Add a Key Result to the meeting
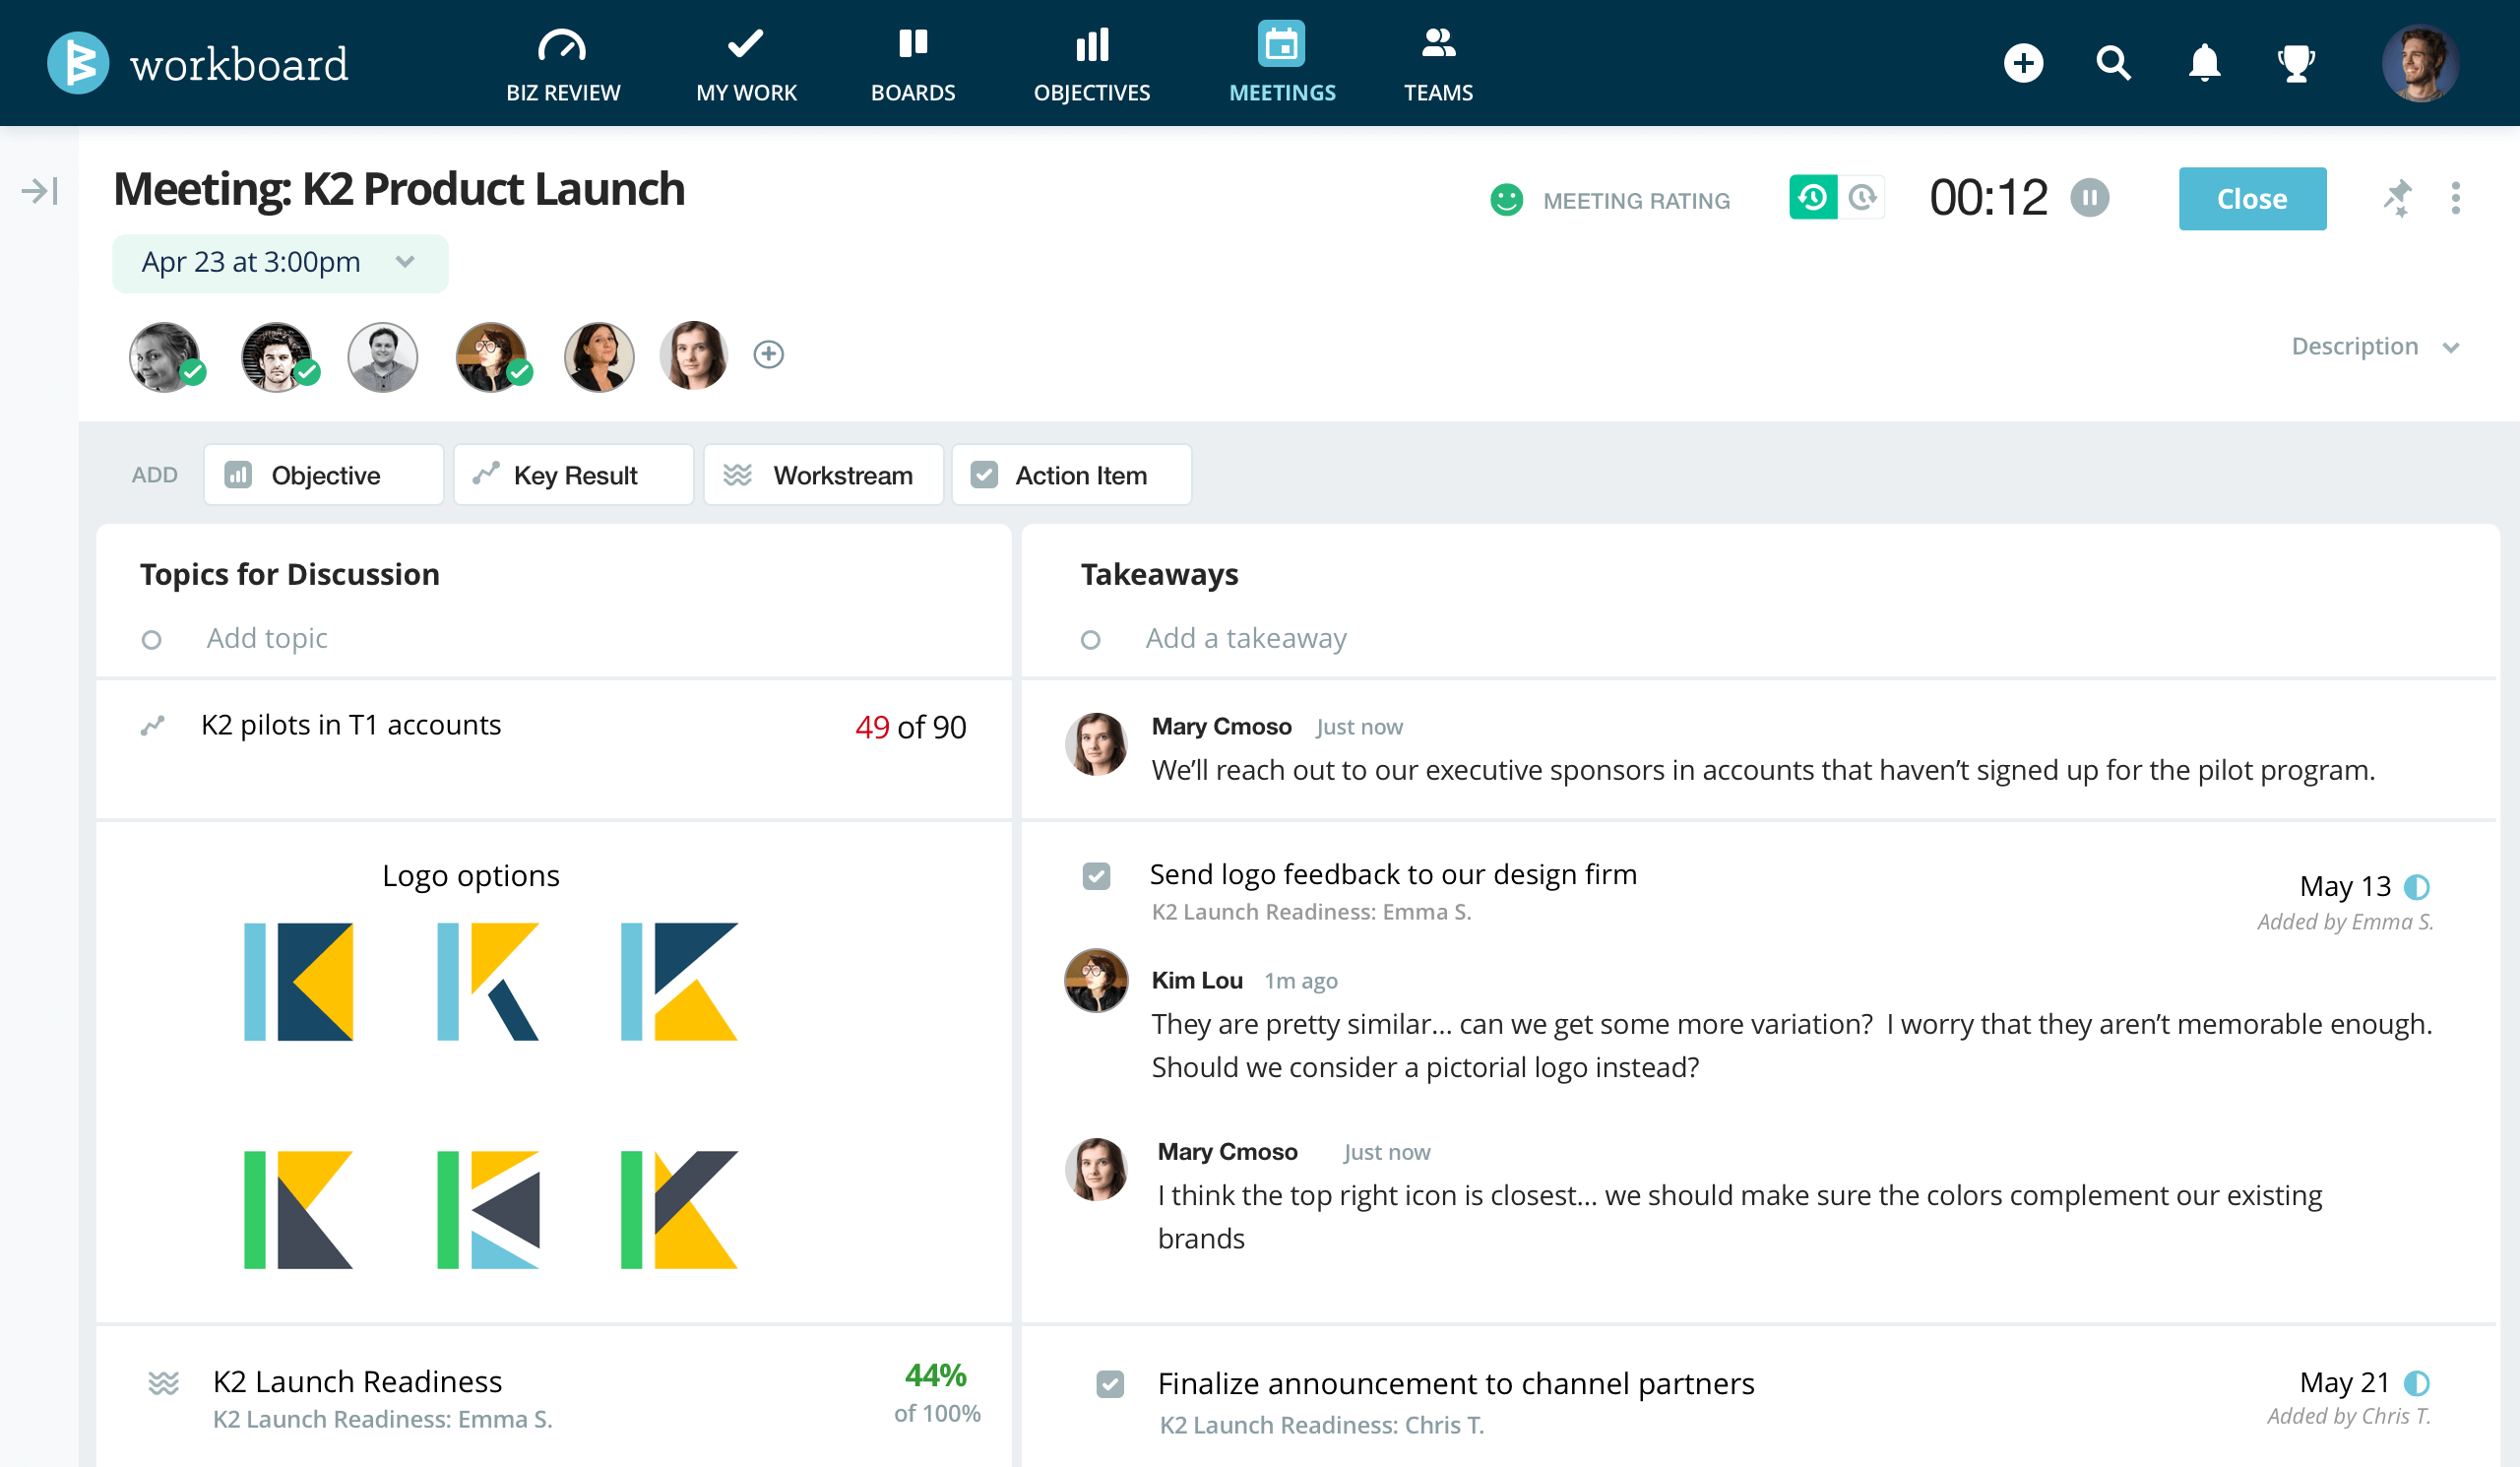 [573, 475]
